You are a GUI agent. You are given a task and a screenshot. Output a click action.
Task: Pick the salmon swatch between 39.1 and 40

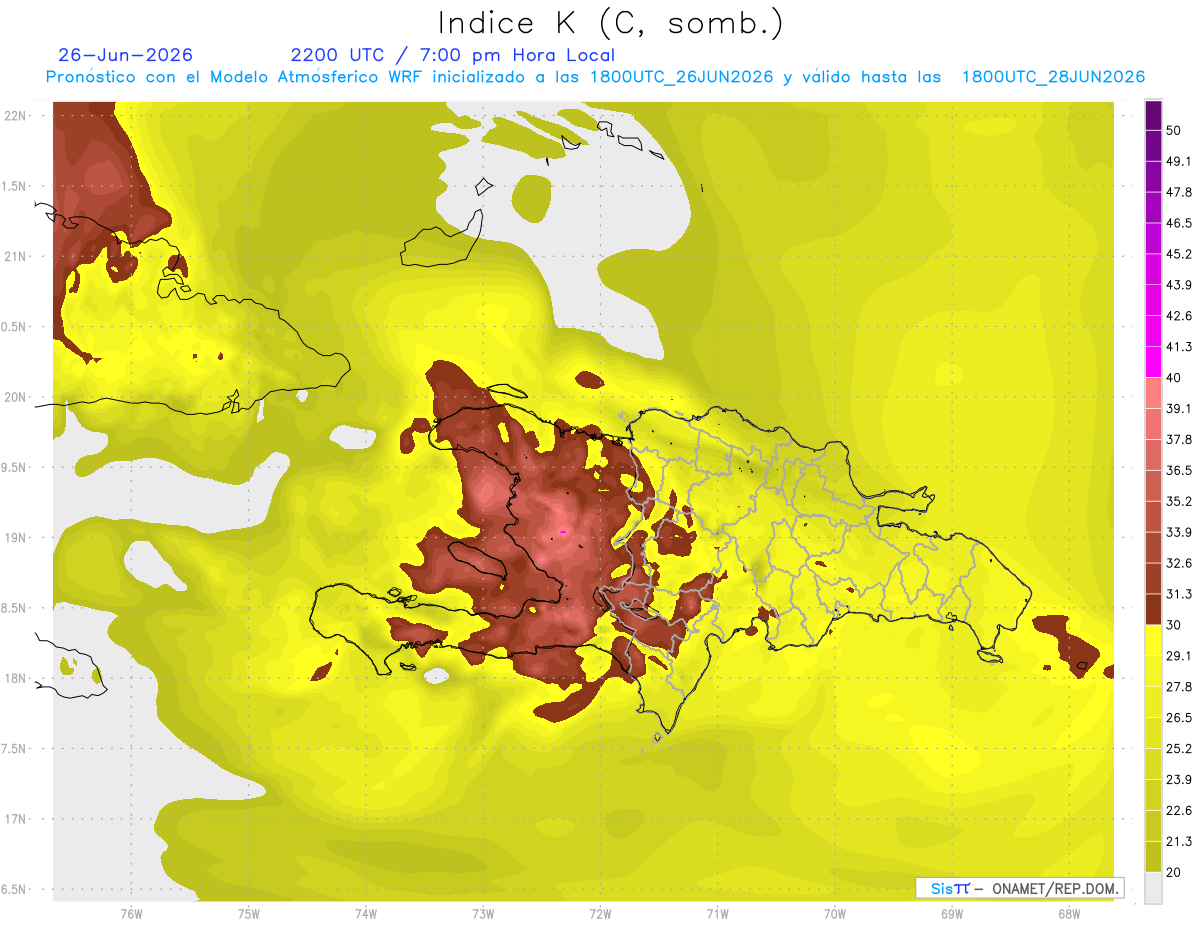point(1153,393)
